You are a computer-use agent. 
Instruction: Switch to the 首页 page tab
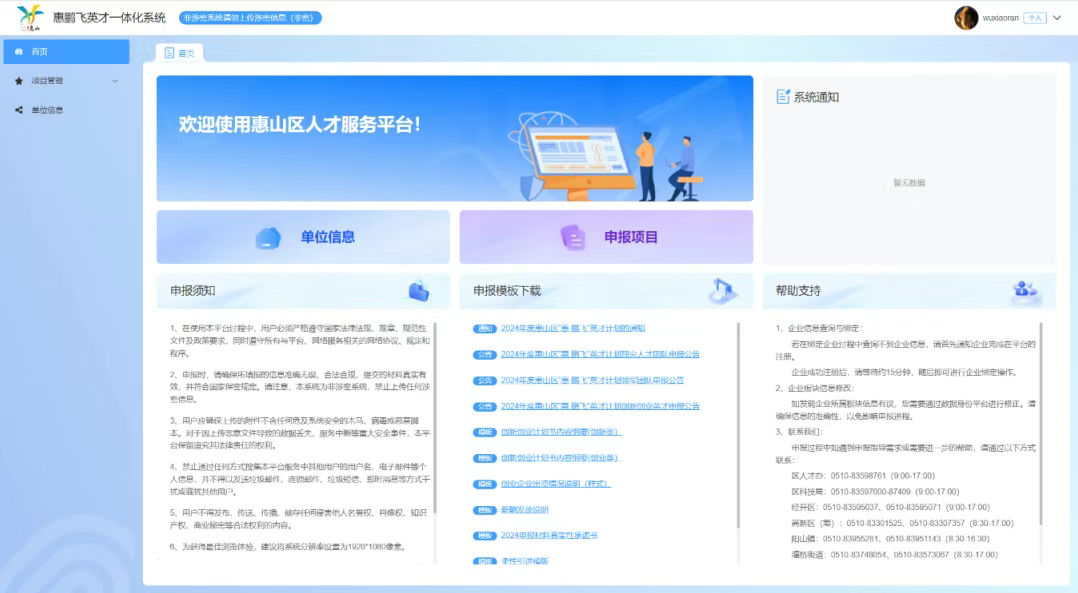180,53
